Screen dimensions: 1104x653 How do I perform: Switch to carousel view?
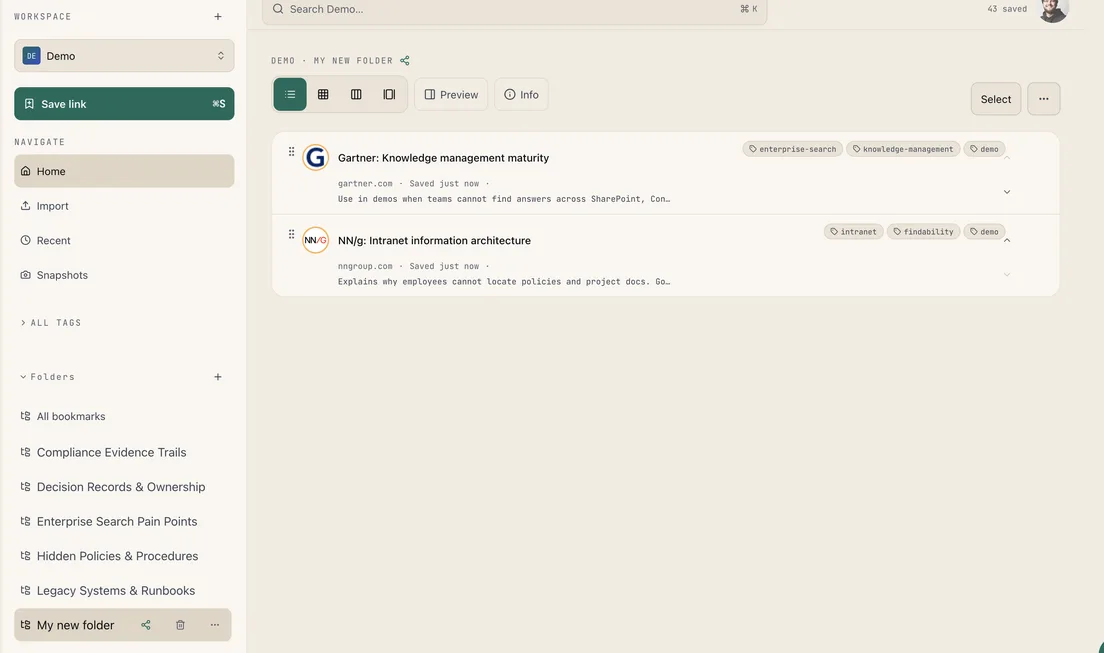(389, 94)
